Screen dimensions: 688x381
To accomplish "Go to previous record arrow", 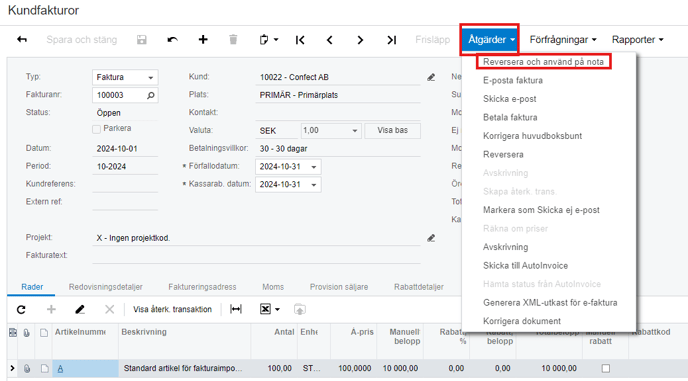I will coord(330,40).
